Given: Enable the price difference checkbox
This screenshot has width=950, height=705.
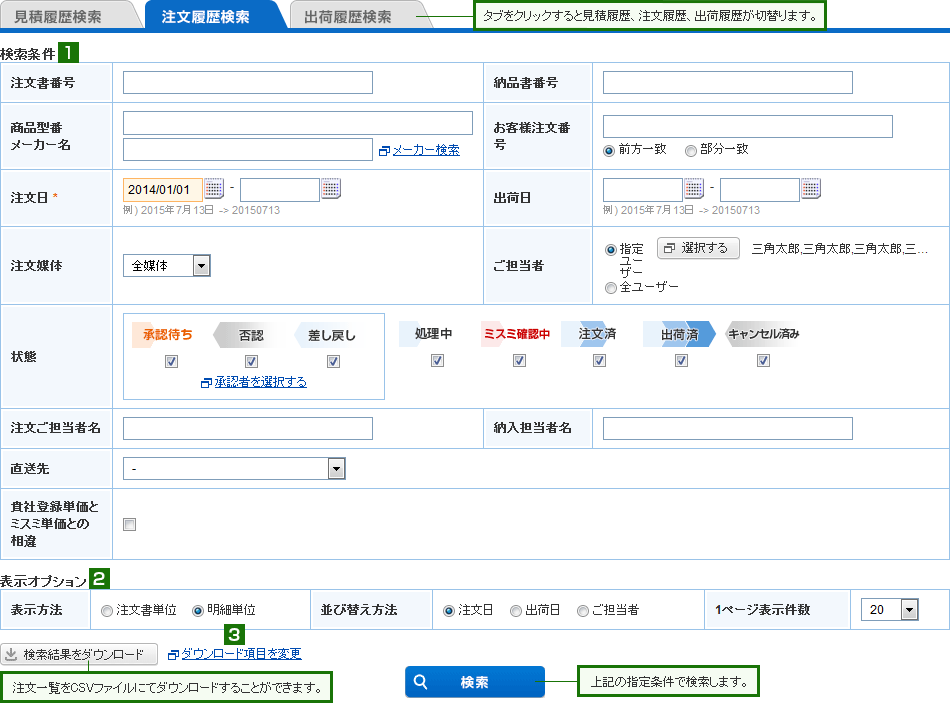Looking at the screenshot, I should coord(129,524).
